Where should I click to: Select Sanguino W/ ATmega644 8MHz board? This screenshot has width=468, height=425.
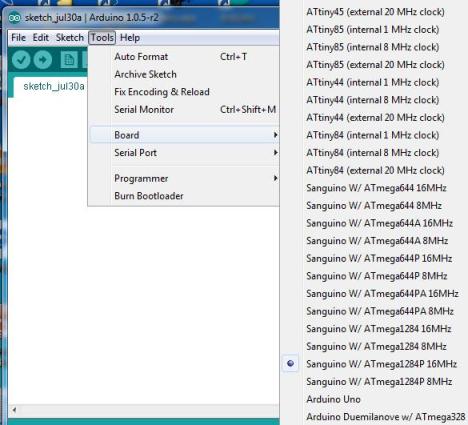374,205
